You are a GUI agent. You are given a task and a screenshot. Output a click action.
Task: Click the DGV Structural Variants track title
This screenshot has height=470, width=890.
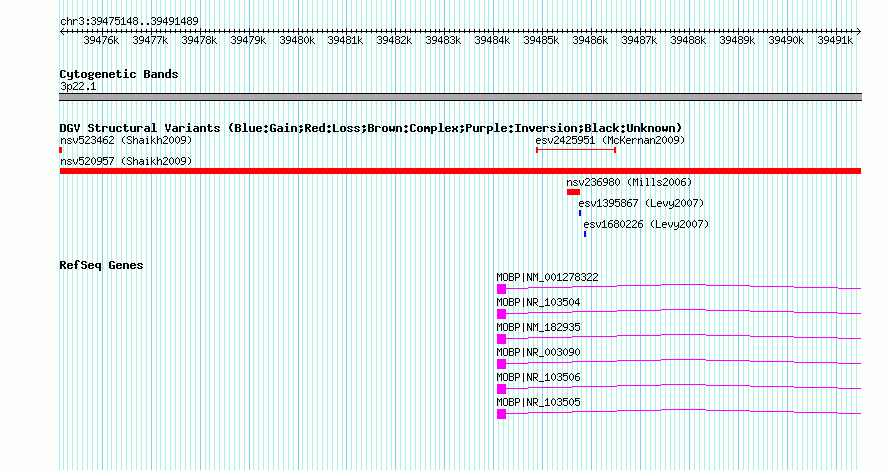[371, 128]
